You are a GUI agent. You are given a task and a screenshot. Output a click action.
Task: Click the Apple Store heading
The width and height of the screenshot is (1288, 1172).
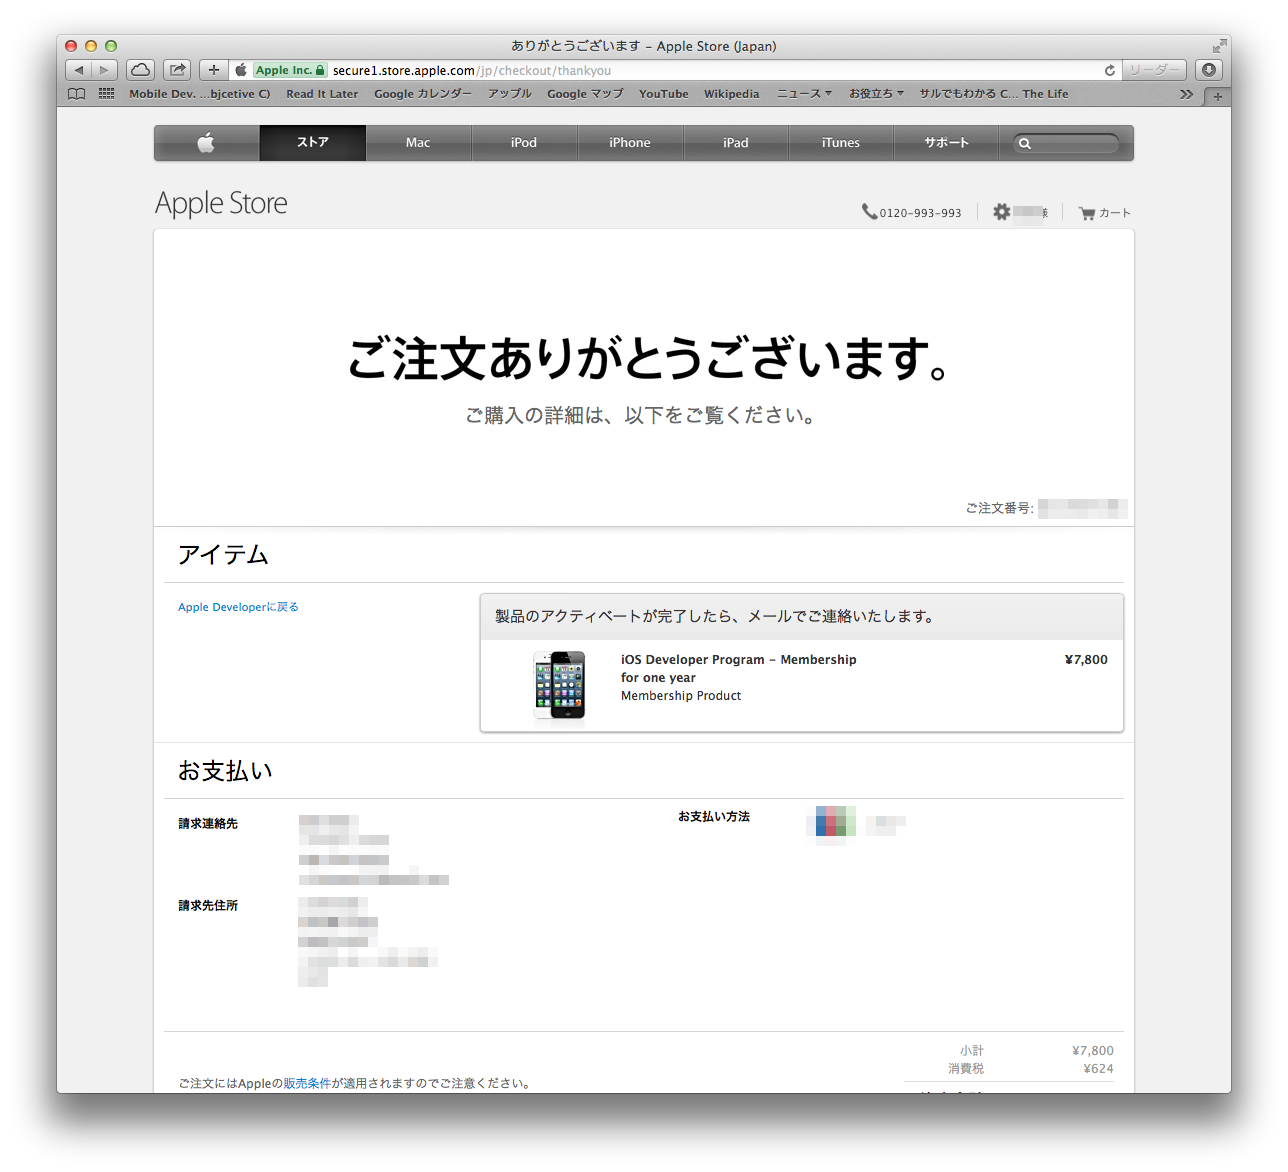(x=221, y=203)
